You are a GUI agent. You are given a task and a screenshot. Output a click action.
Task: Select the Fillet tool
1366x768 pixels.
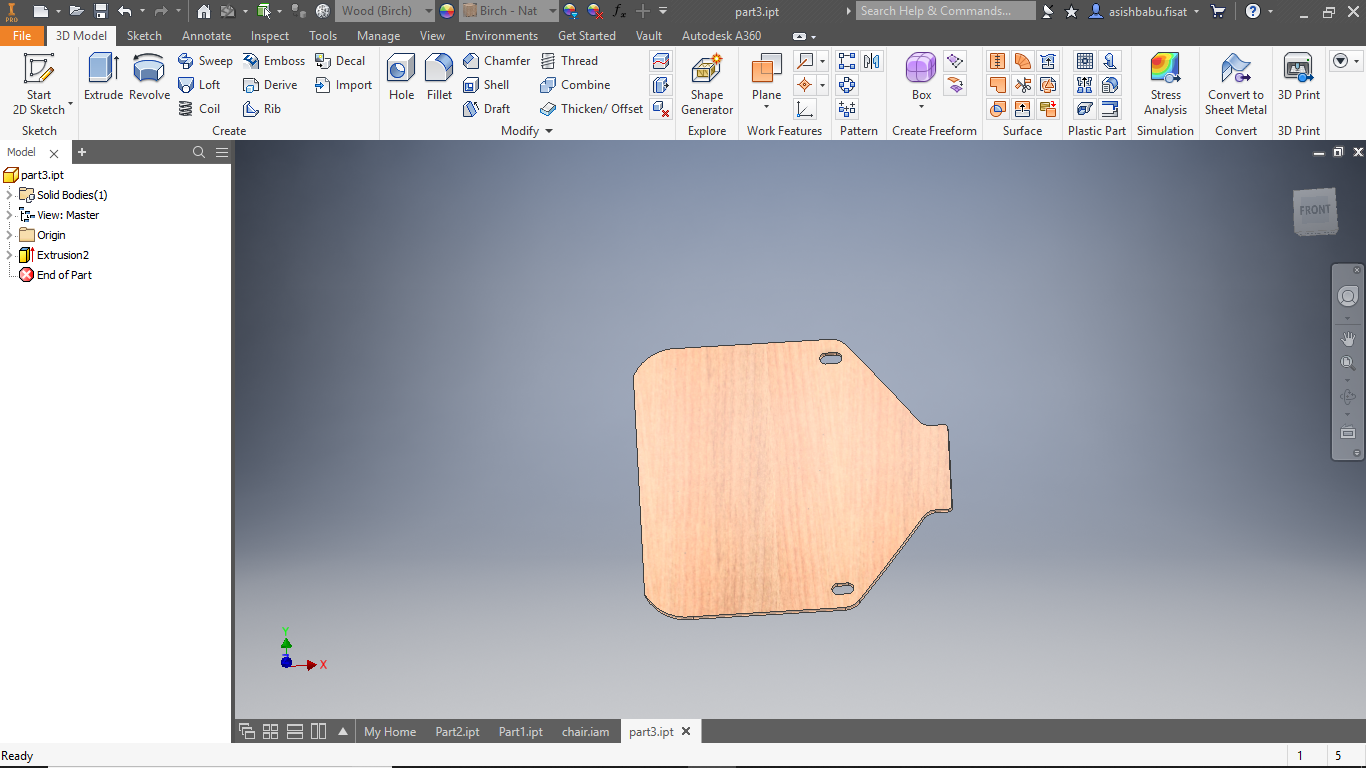click(439, 78)
